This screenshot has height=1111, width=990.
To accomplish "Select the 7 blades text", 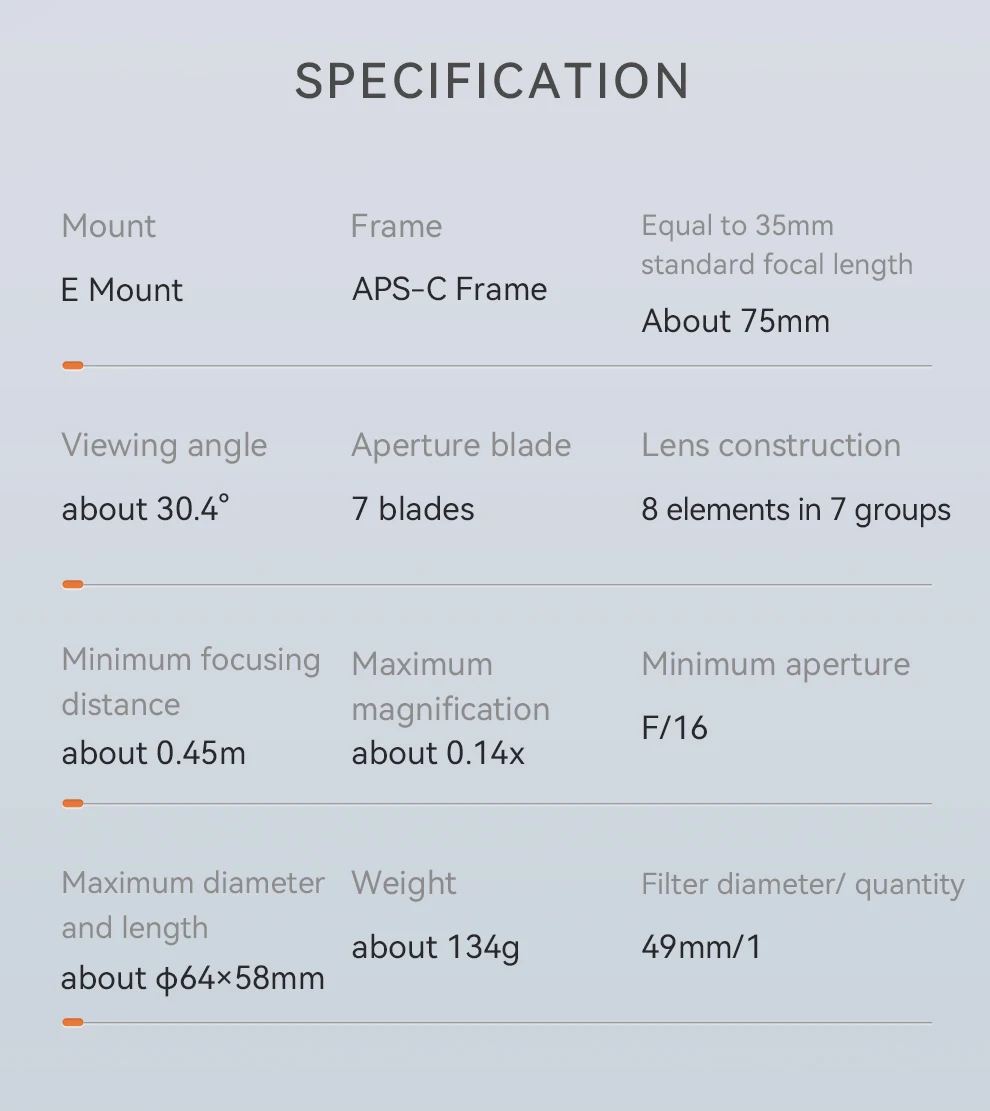I will click(413, 509).
